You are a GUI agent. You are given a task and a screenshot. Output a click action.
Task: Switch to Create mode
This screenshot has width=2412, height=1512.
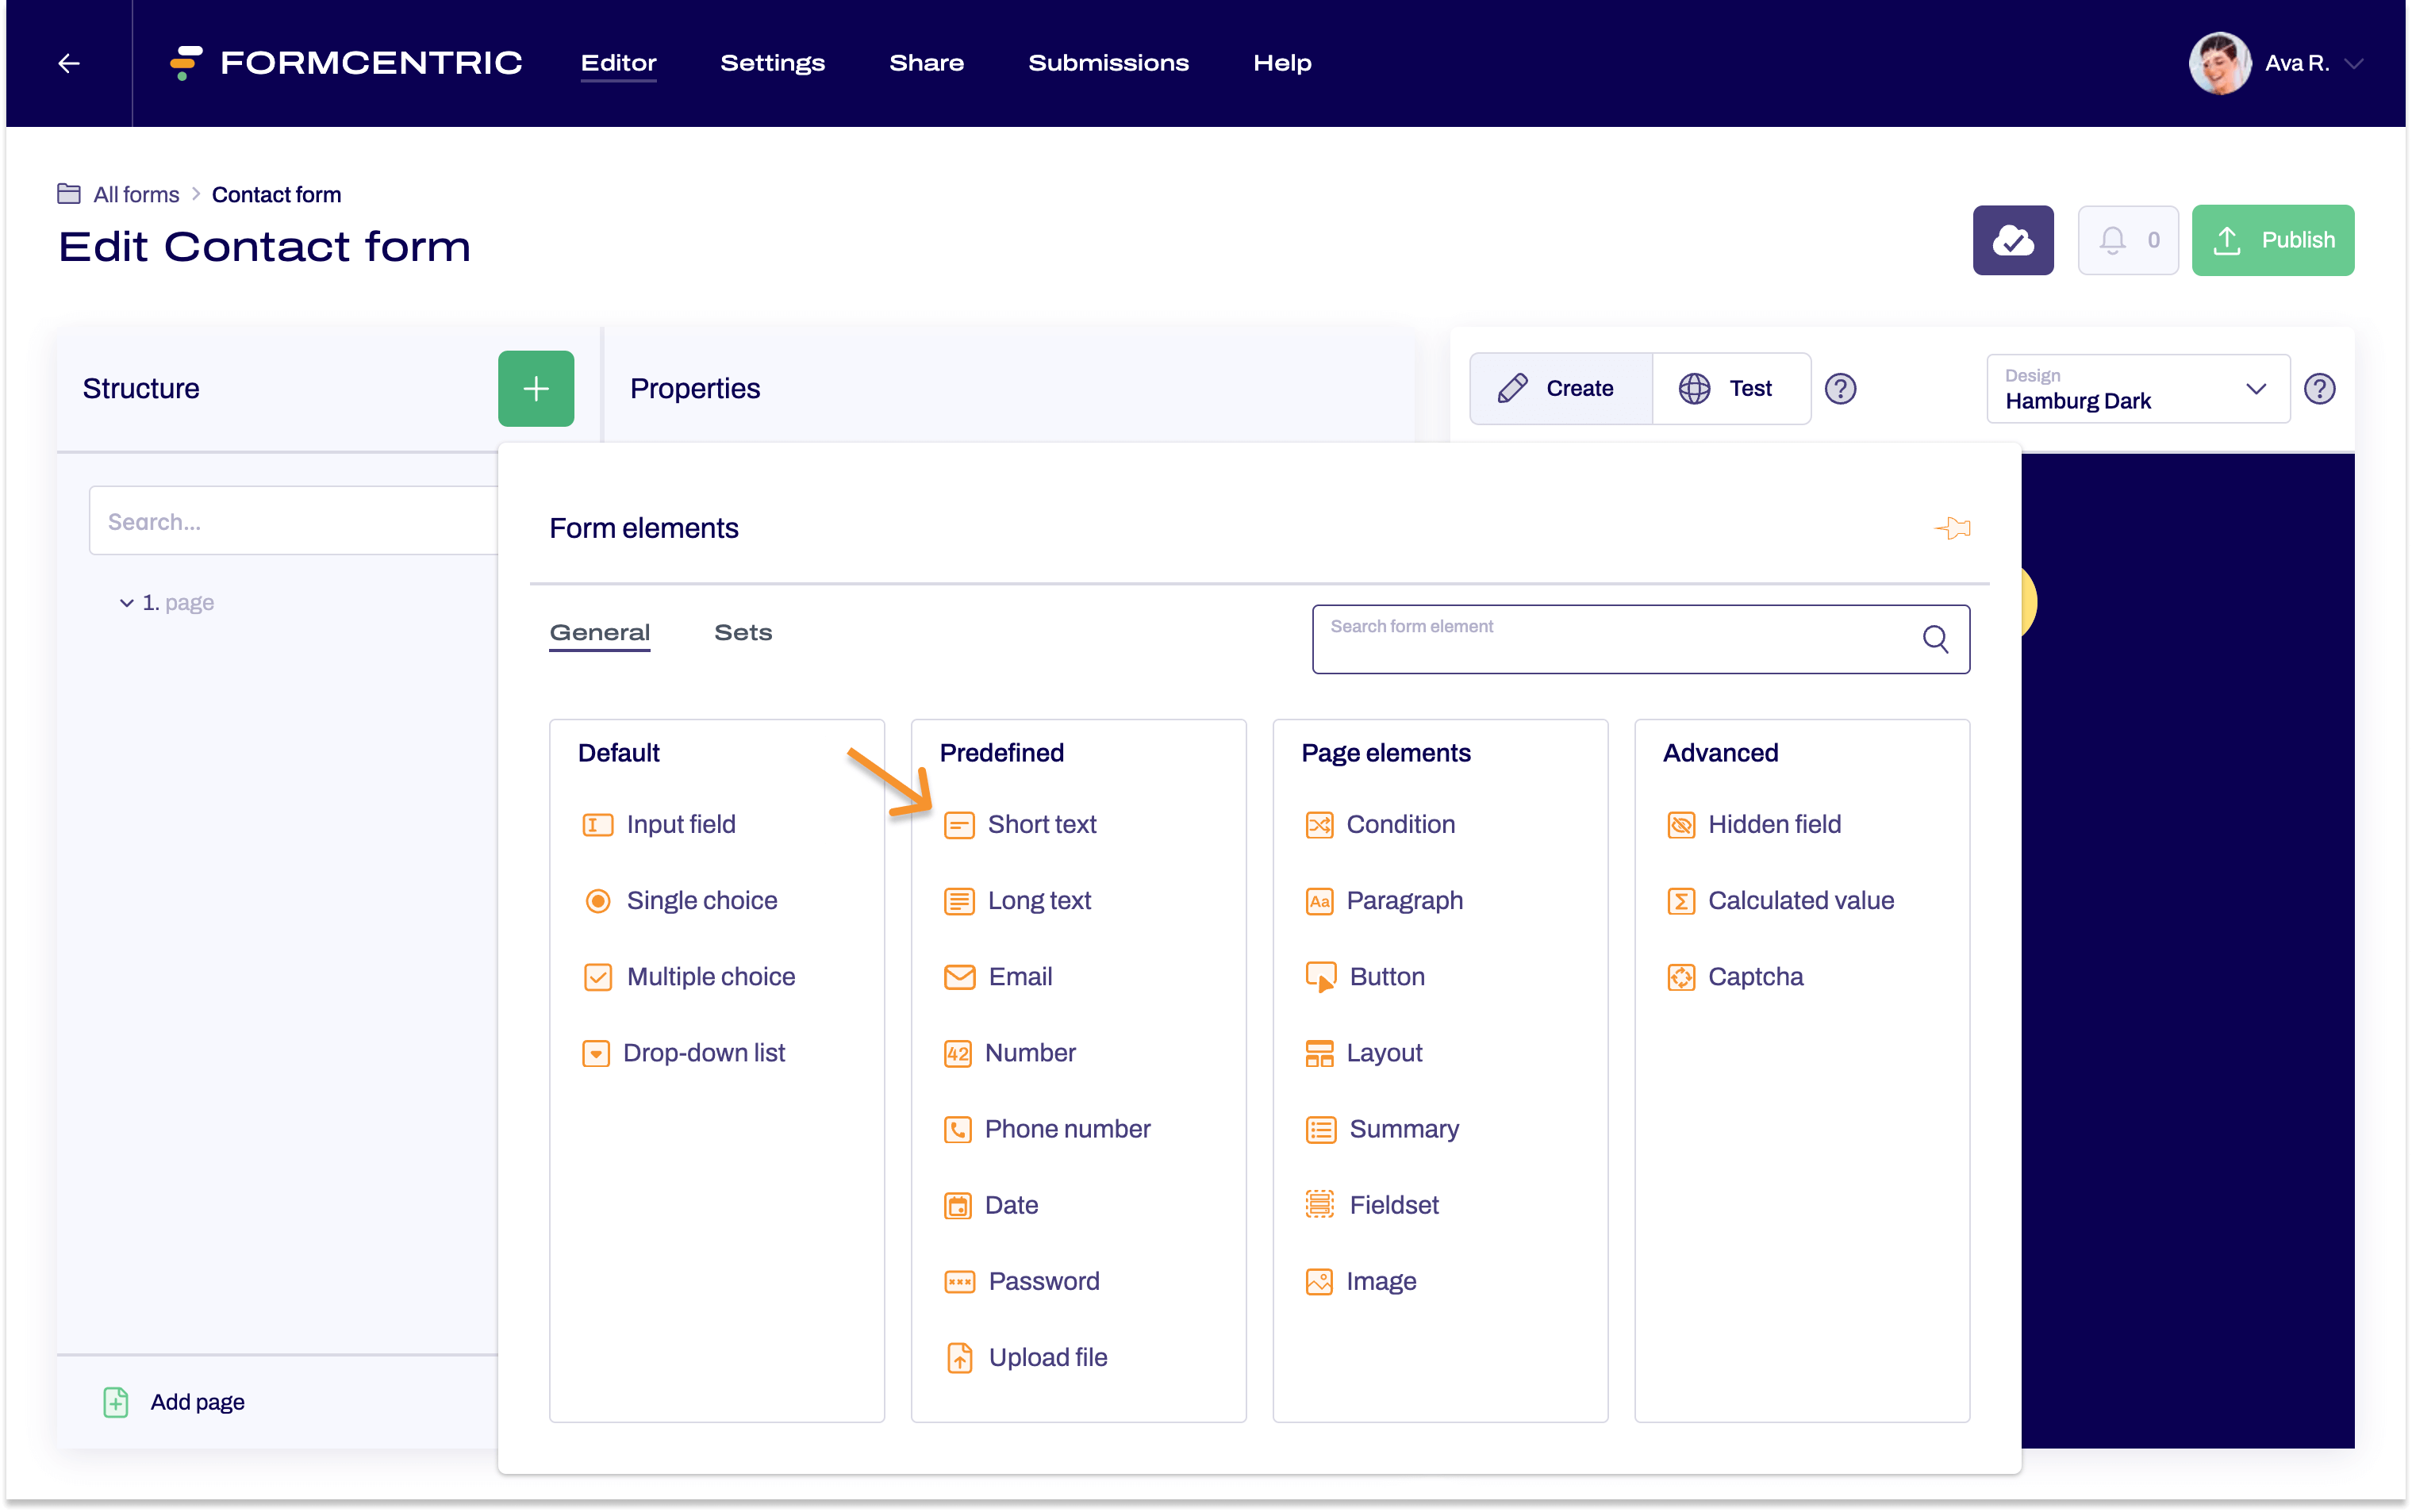pos(1560,388)
